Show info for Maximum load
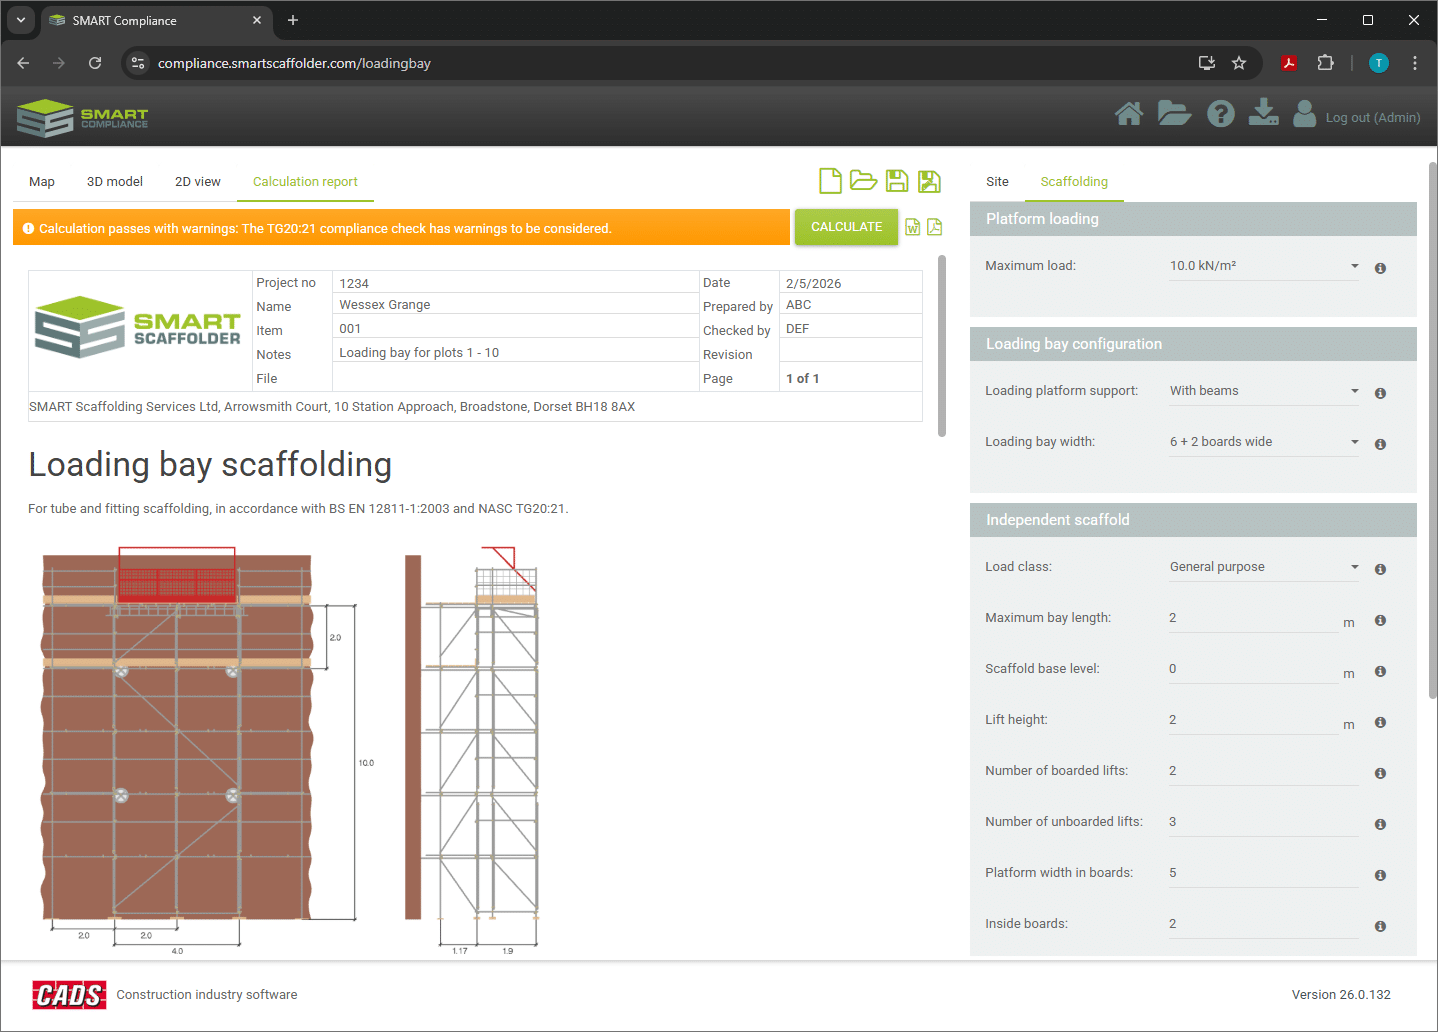The height and width of the screenshot is (1032, 1438). (1380, 268)
